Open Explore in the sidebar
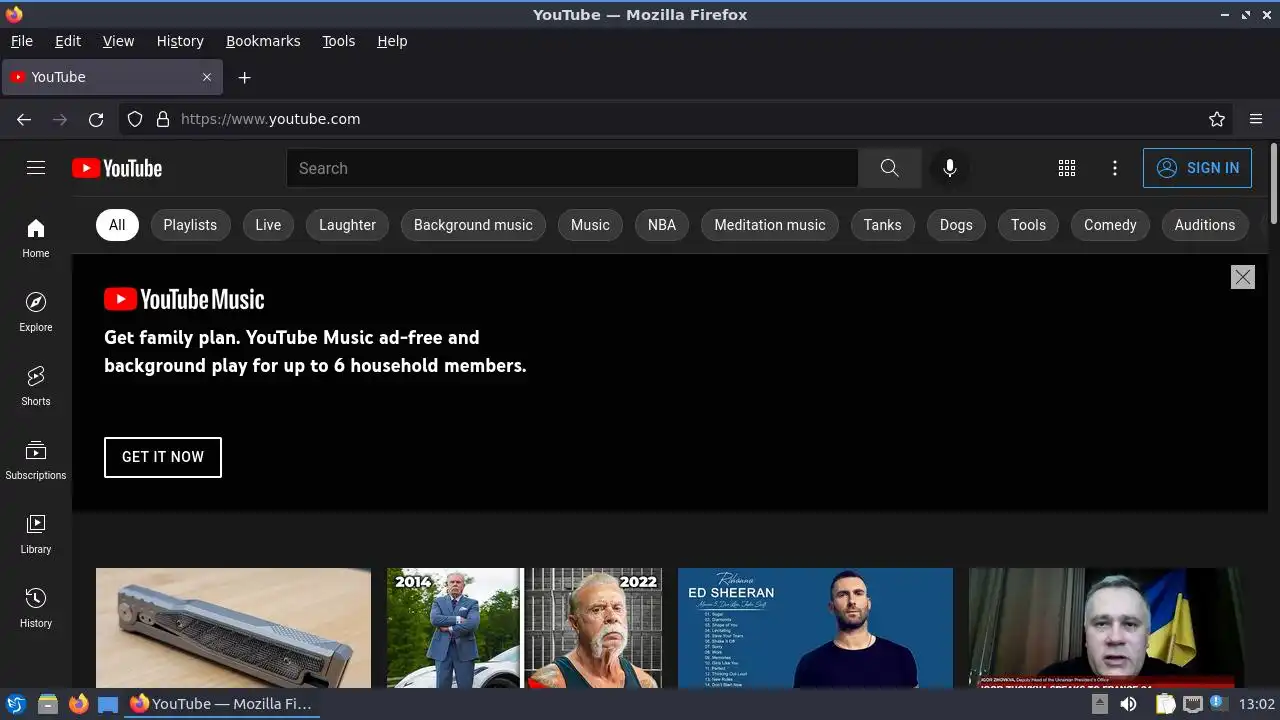1280x720 pixels. (36, 312)
